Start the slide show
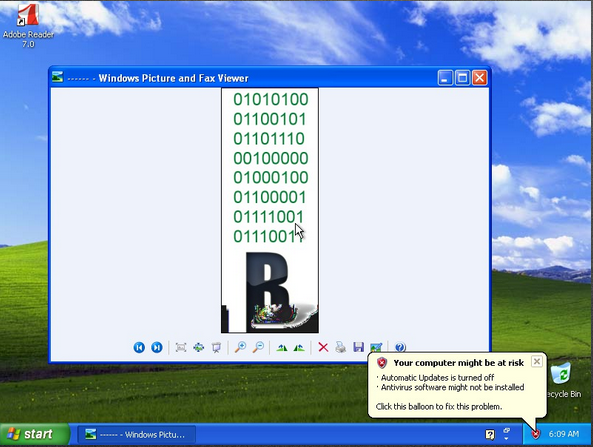This screenshot has height=447, width=593. click(216, 347)
